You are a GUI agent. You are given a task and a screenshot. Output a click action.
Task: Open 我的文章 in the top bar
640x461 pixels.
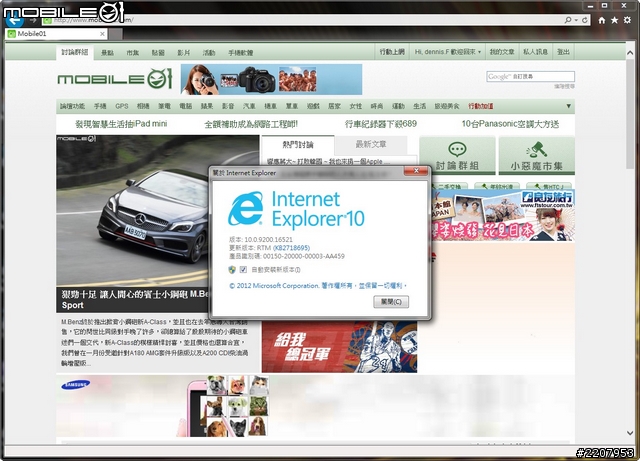pos(502,52)
